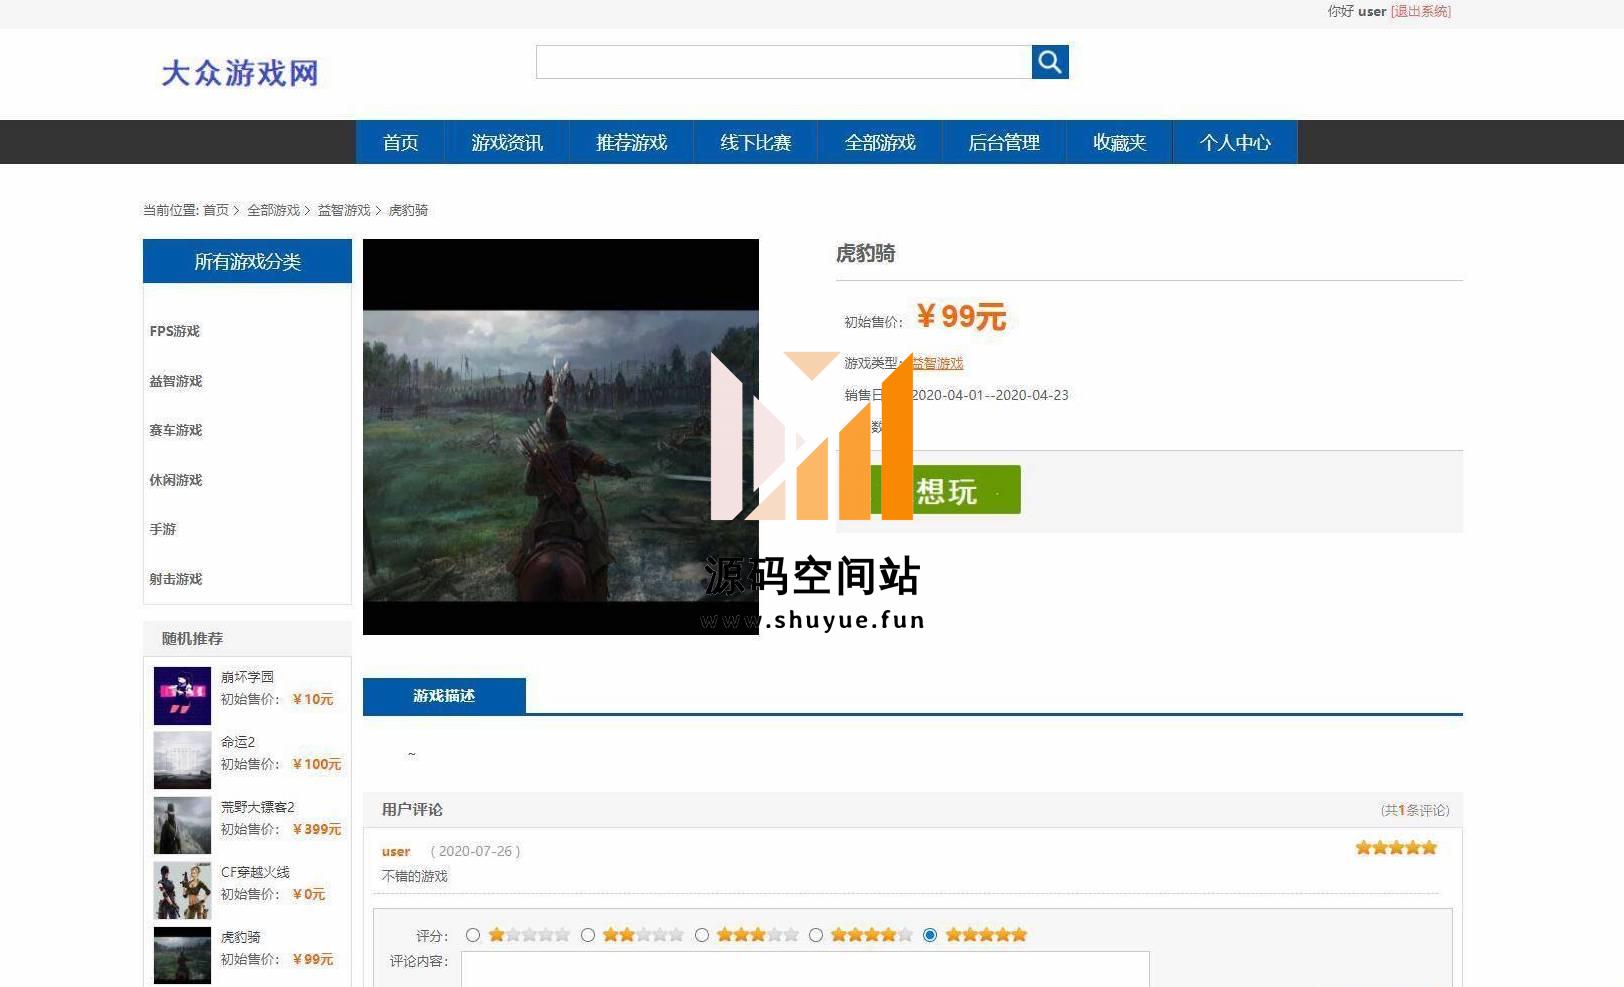The height and width of the screenshot is (987, 1624).
Task: Choose 益智游戏 in the category sidebar
Action: click(176, 381)
